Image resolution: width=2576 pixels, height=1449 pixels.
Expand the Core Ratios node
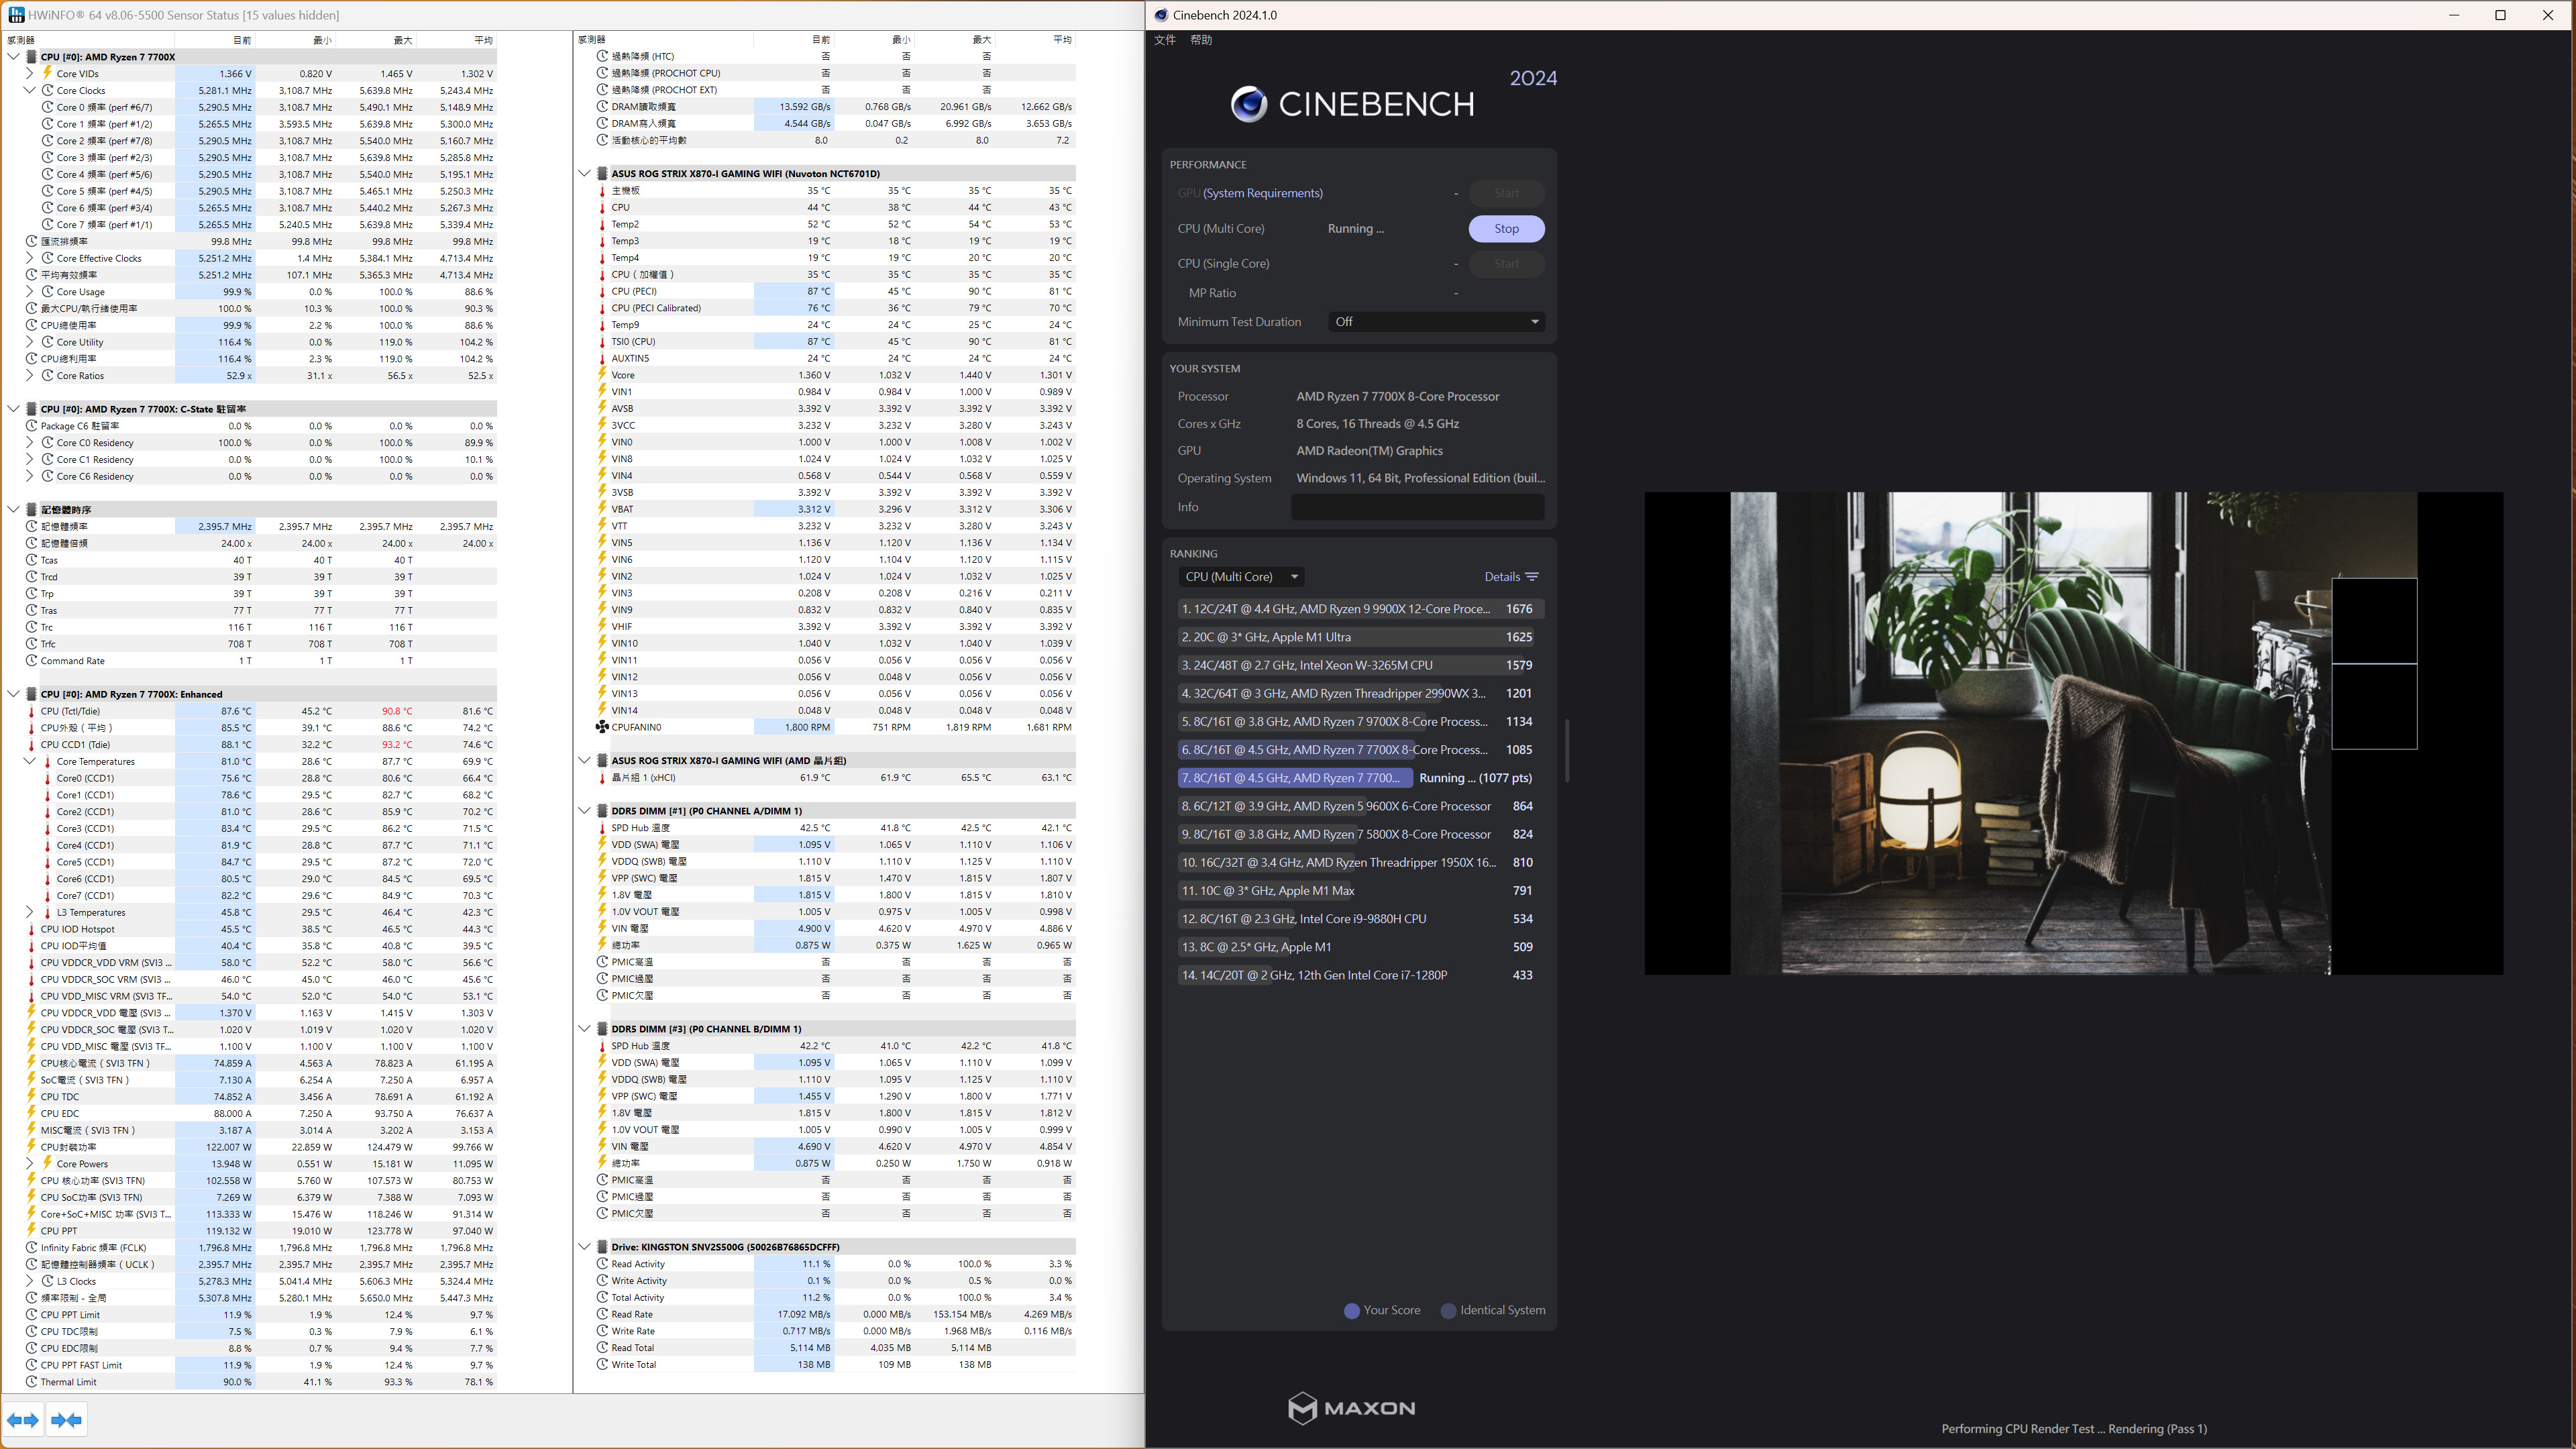point(29,376)
